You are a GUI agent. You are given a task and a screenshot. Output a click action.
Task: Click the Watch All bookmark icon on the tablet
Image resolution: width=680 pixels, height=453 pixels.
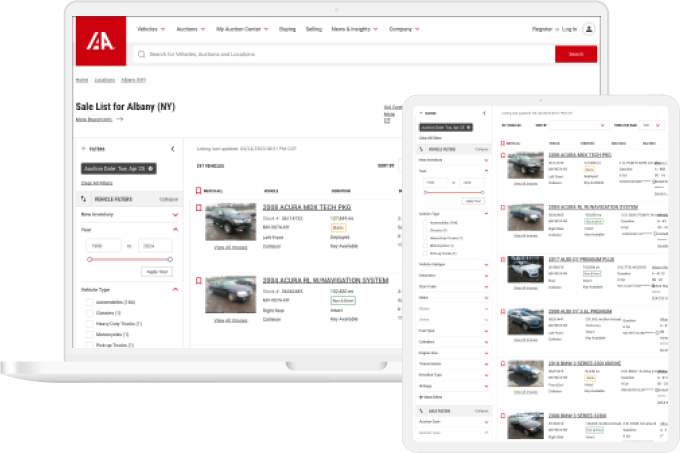pyautogui.click(x=503, y=143)
